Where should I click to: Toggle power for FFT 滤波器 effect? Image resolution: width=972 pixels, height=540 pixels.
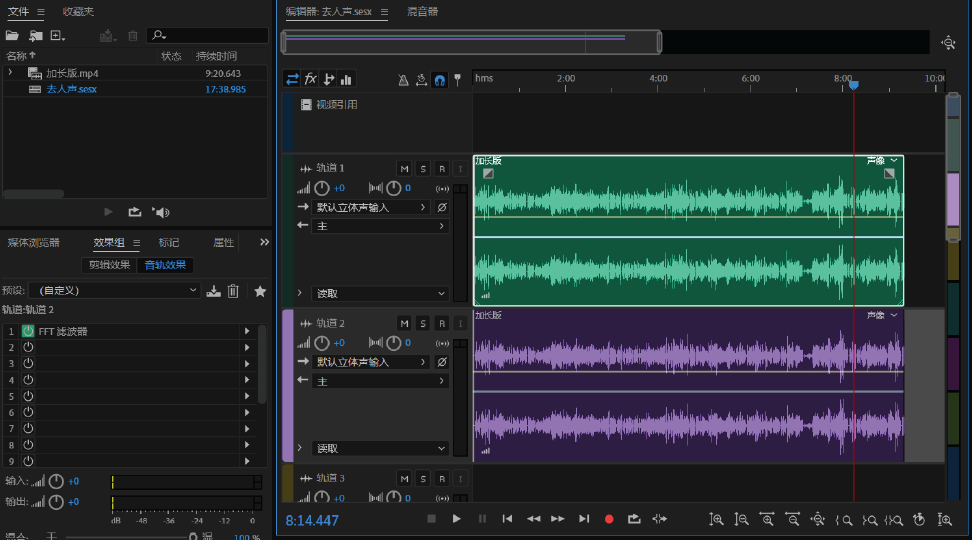point(28,331)
